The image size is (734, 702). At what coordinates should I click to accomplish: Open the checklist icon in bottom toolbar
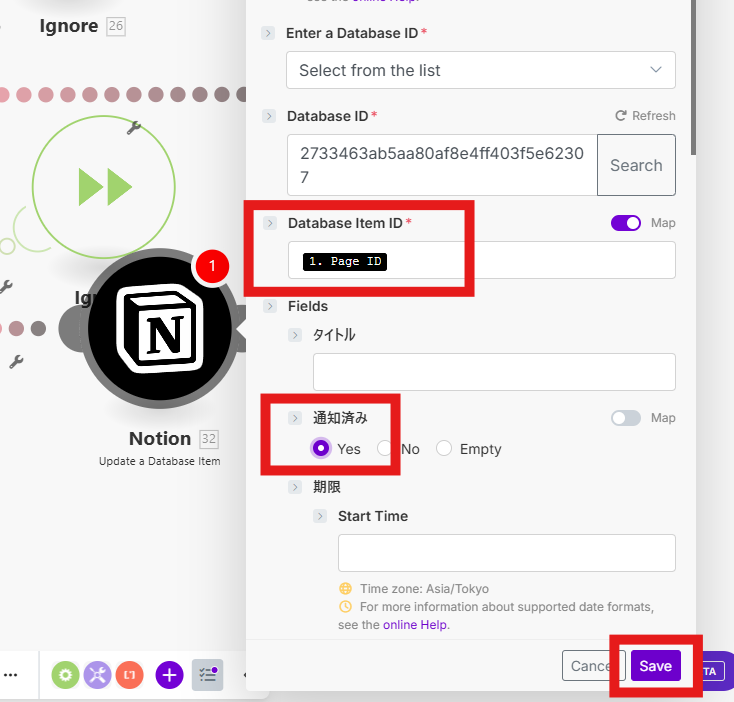coord(207,675)
